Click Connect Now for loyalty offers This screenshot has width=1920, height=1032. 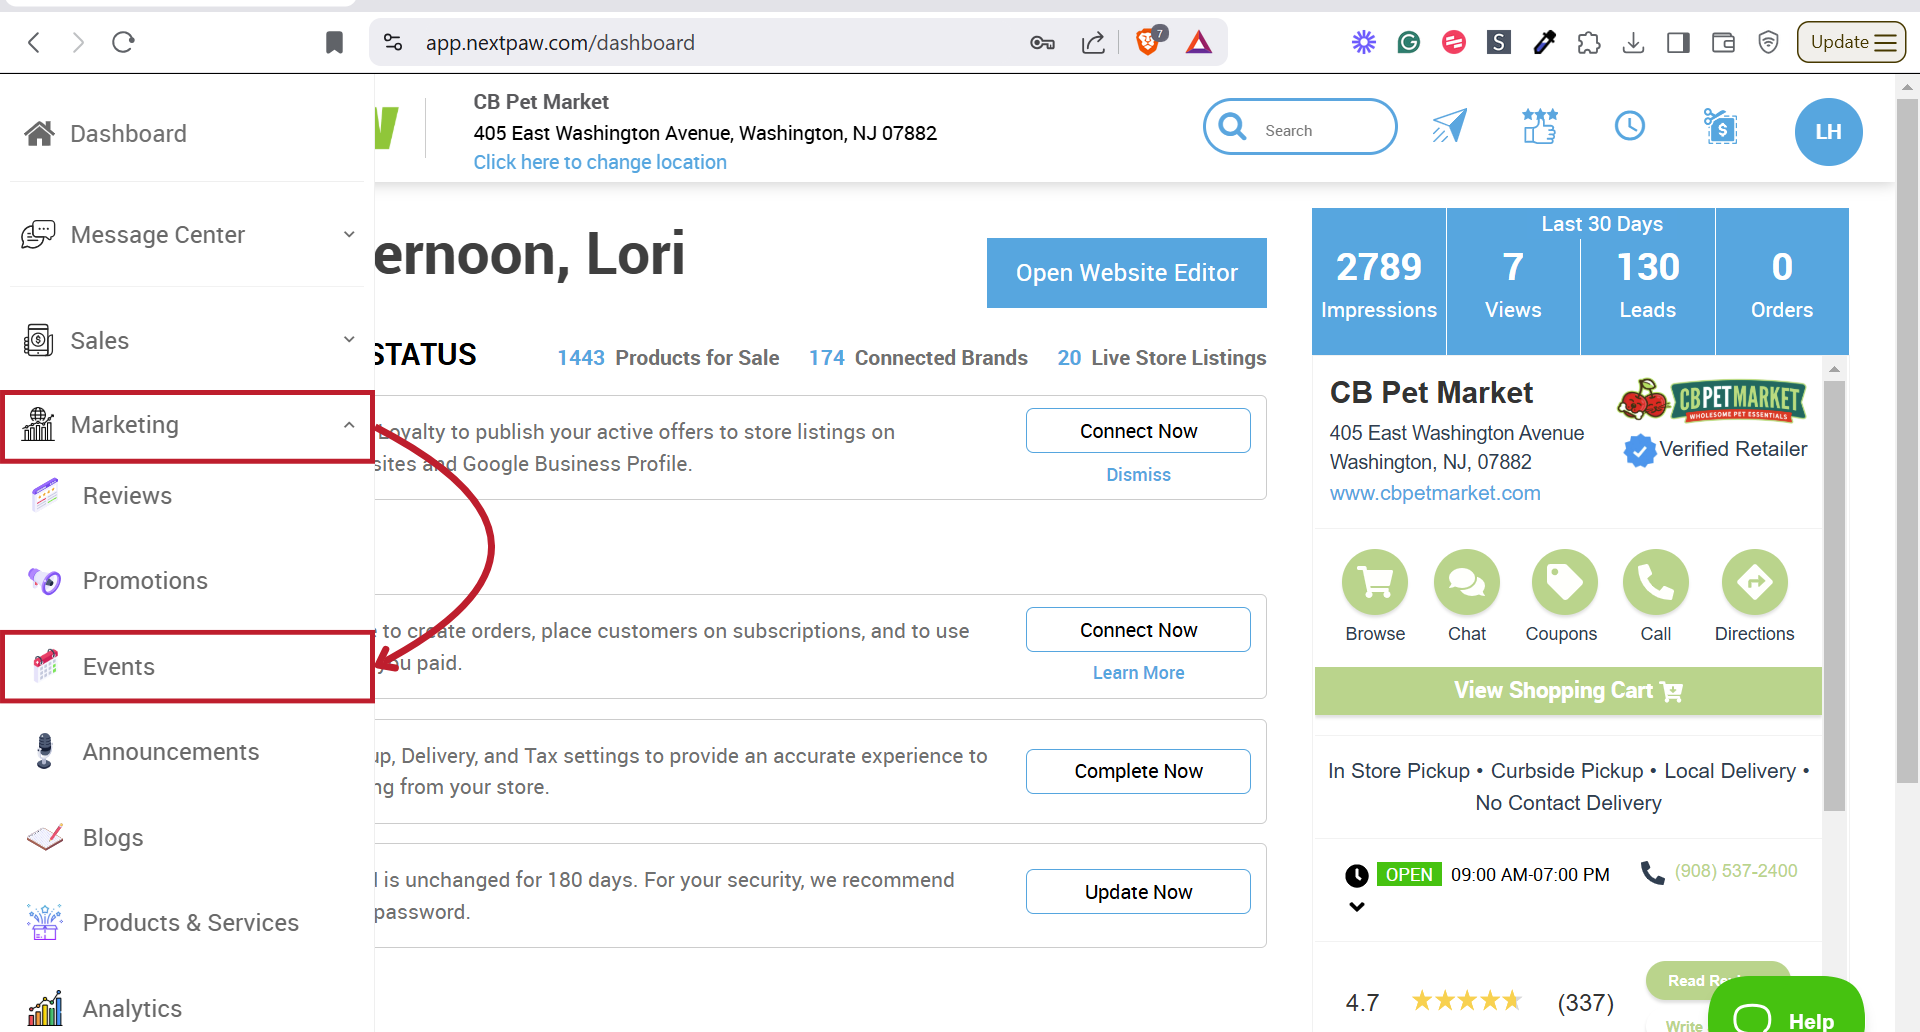click(x=1138, y=431)
